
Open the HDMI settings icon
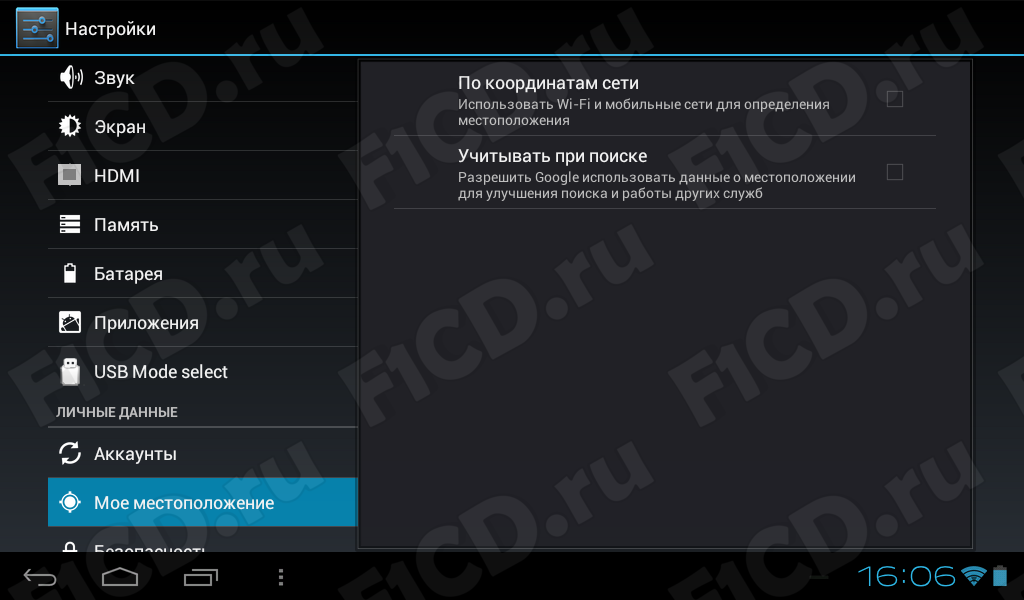70,175
